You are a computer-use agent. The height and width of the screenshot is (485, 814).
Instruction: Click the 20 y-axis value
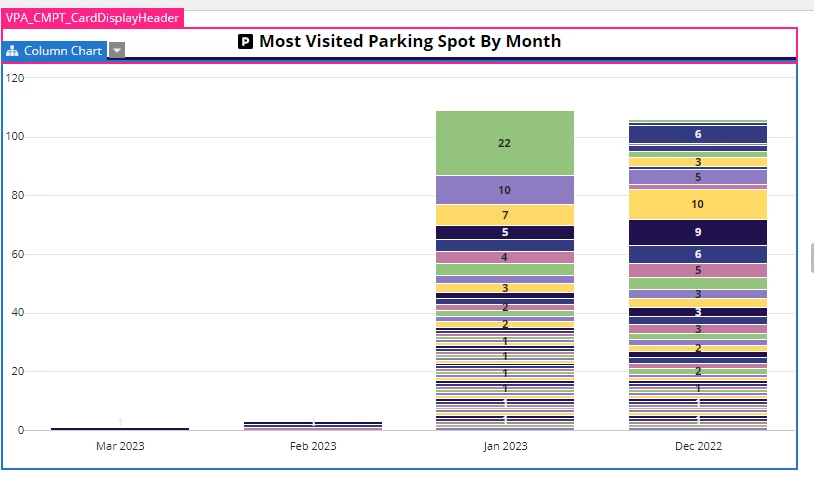click(18, 371)
